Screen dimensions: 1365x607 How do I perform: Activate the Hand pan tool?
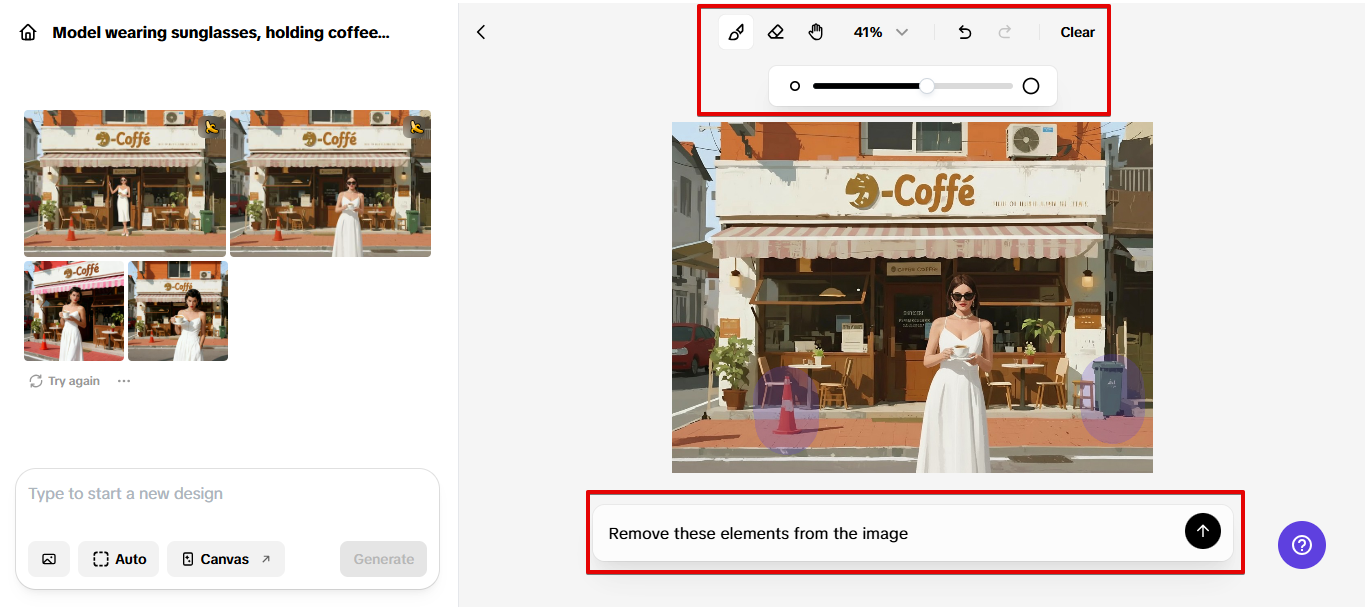[816, 32]
